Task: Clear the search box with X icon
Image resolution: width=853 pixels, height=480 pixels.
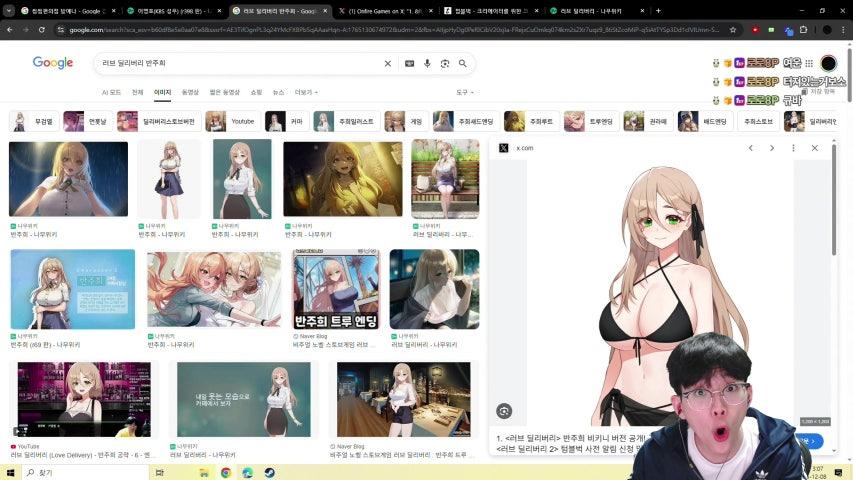Action: click(388, 64)
